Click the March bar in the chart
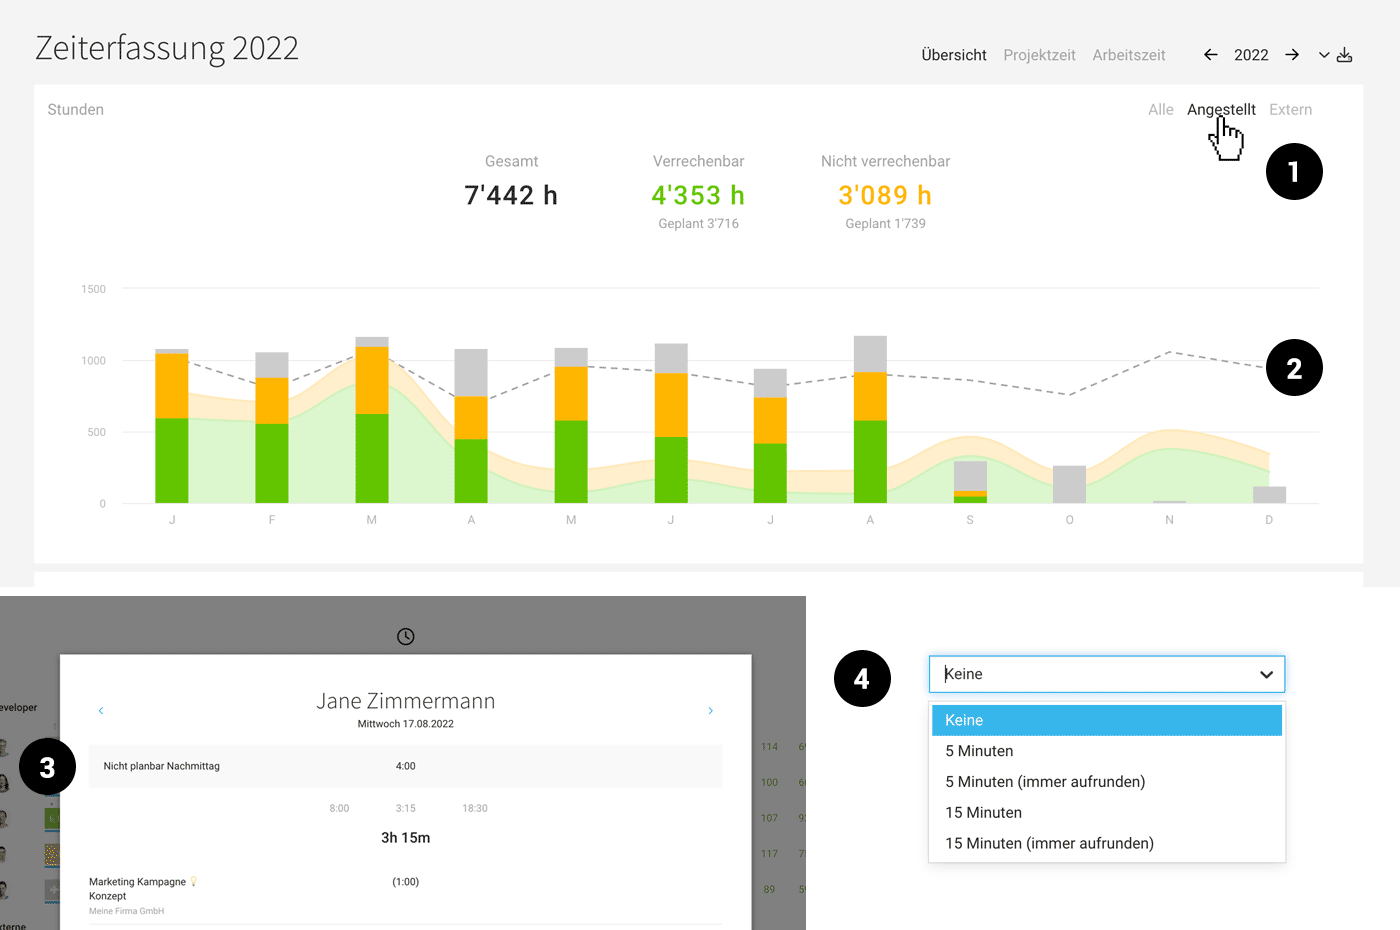Viewport: 1400px width, 930px height. pyautogui.click(x=372, y=420)
